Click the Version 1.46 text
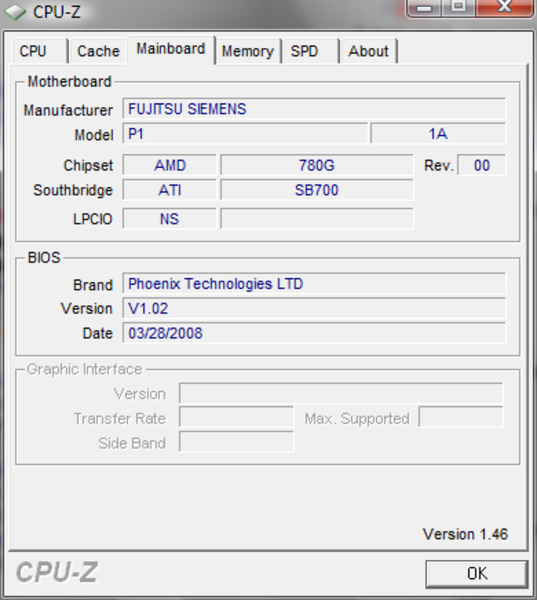The image size is (537, 600). pos(465,534)
